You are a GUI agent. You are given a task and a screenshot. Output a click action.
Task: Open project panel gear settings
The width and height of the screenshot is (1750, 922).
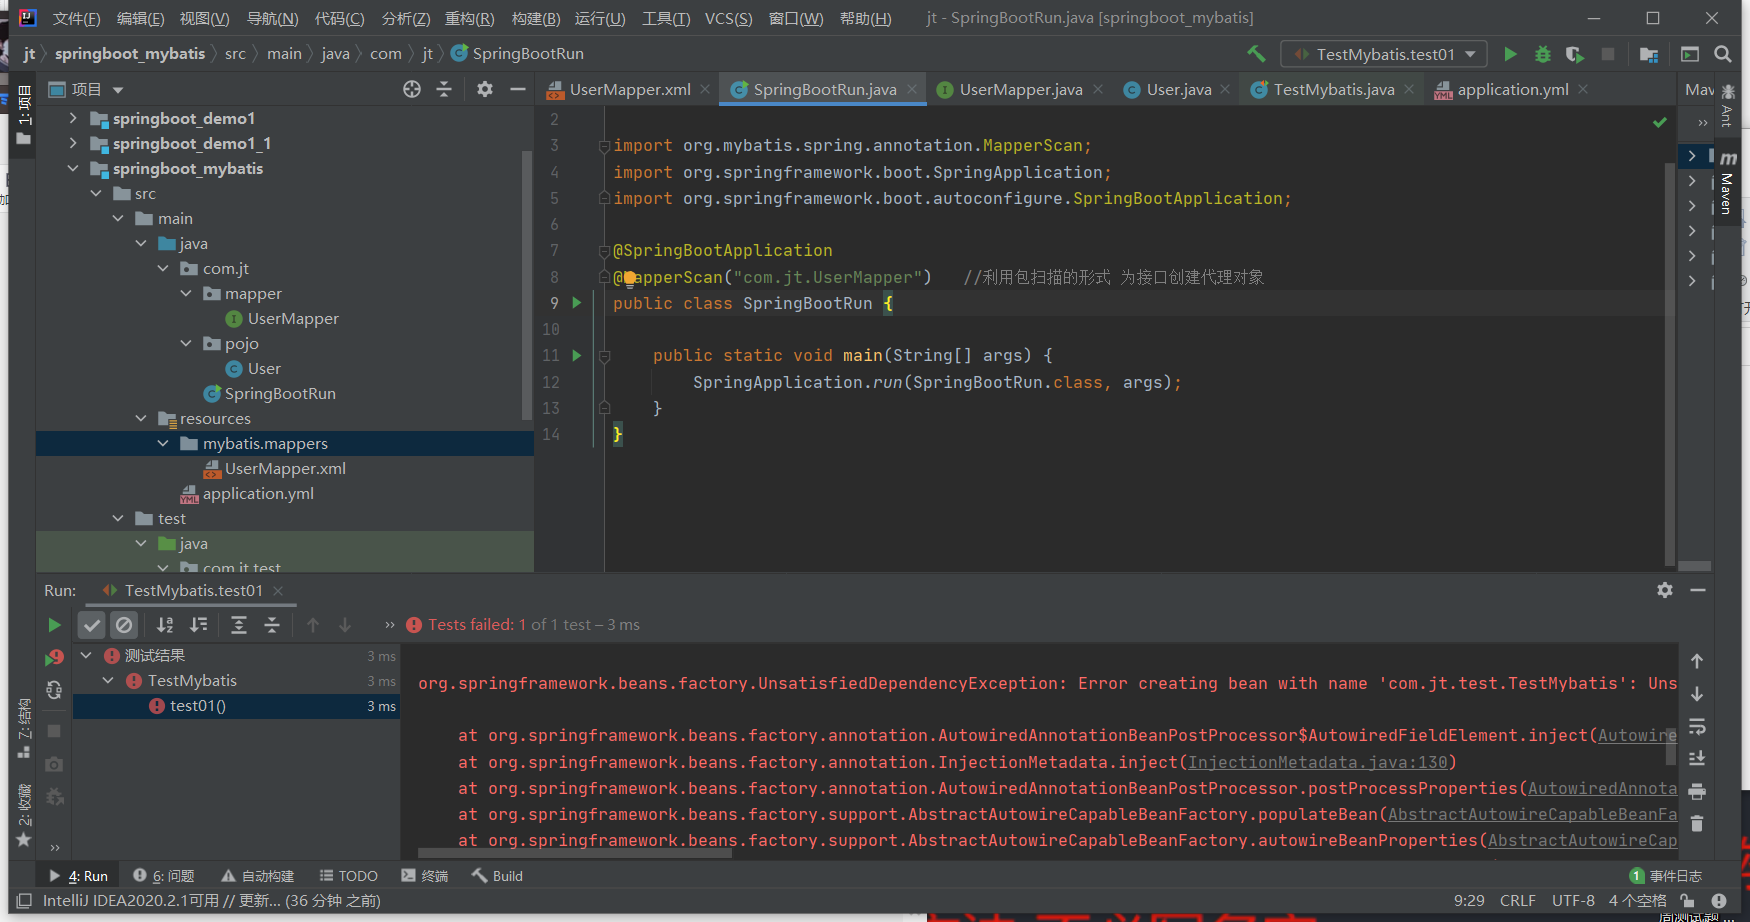click(x=485, y=90)
